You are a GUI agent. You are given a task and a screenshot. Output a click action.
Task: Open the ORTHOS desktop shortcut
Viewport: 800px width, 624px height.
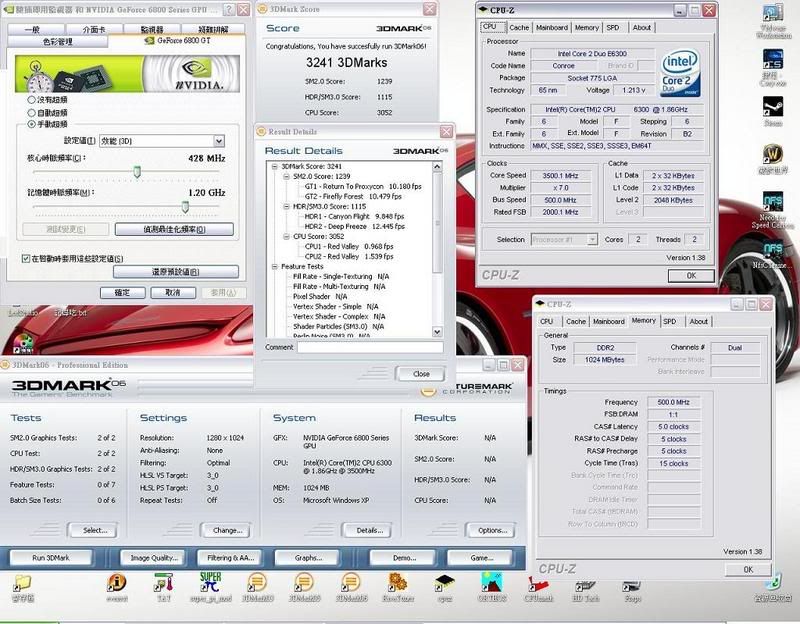coord(492,587)
